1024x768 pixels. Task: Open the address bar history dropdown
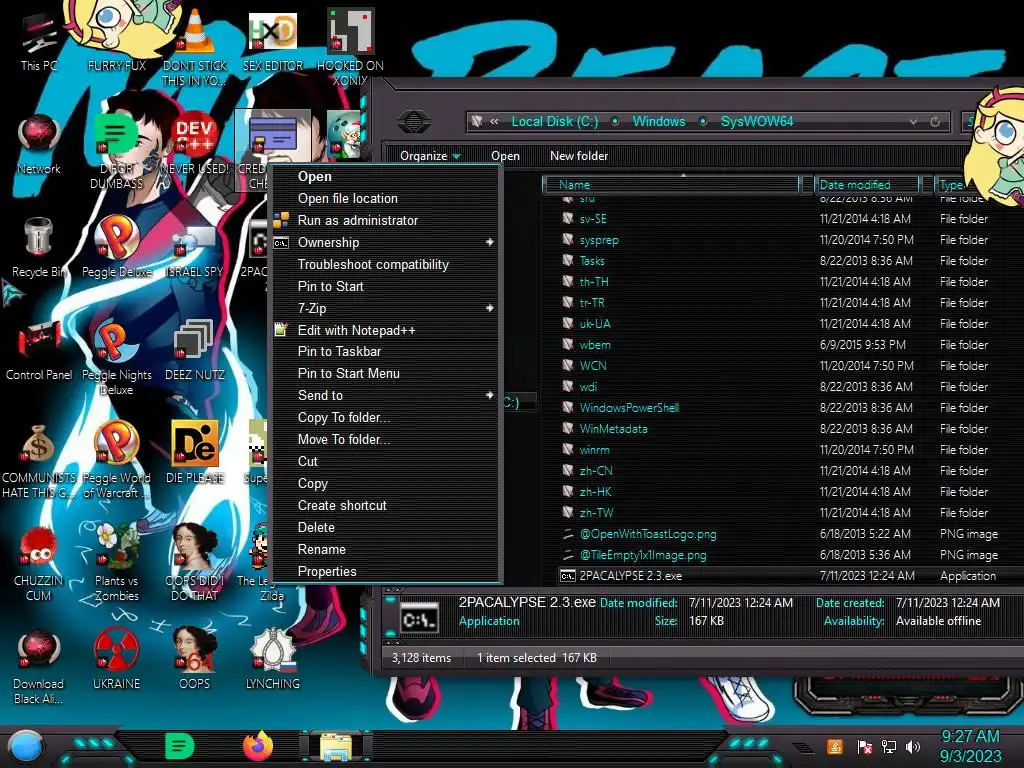(913, 121)
